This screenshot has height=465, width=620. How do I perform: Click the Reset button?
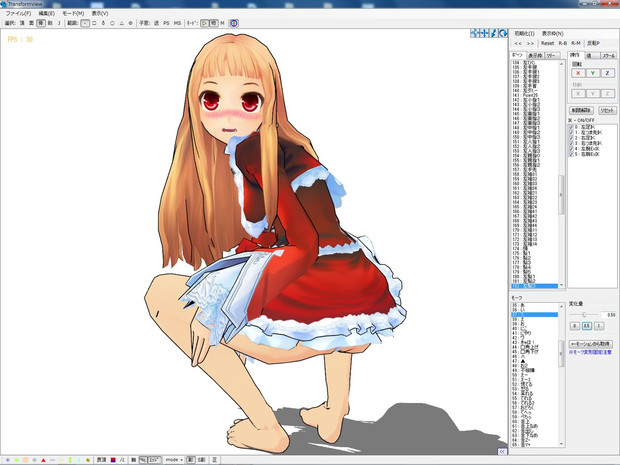pyautogui.click(x=547, y=43)
